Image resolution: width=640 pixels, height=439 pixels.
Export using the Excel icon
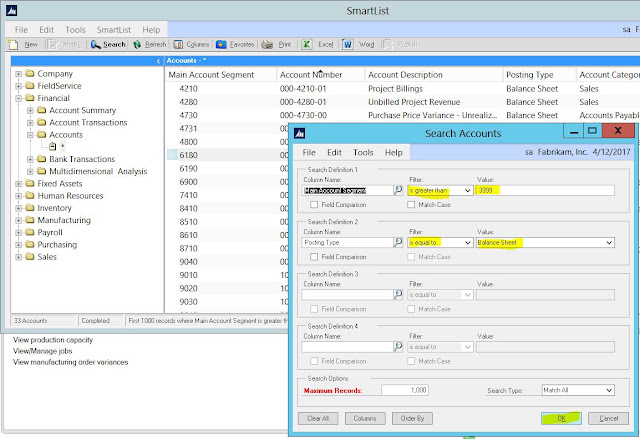[x=307, y=44]
